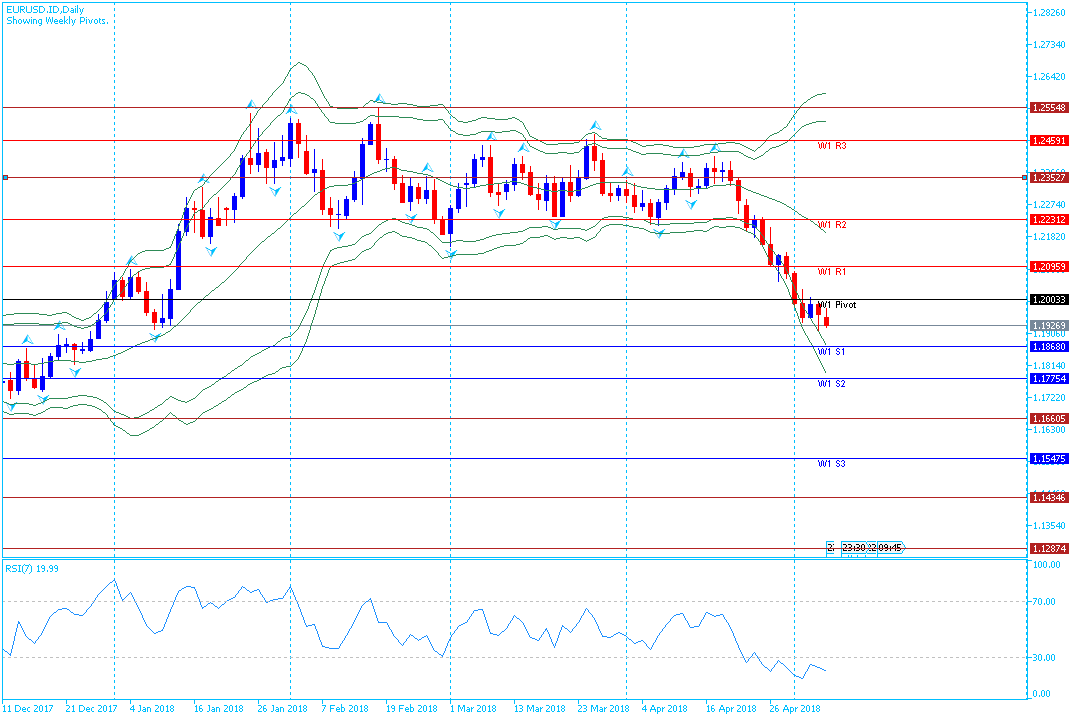
Task: Click the blue 1.18680 price tag
Action: pos(1049,347)
